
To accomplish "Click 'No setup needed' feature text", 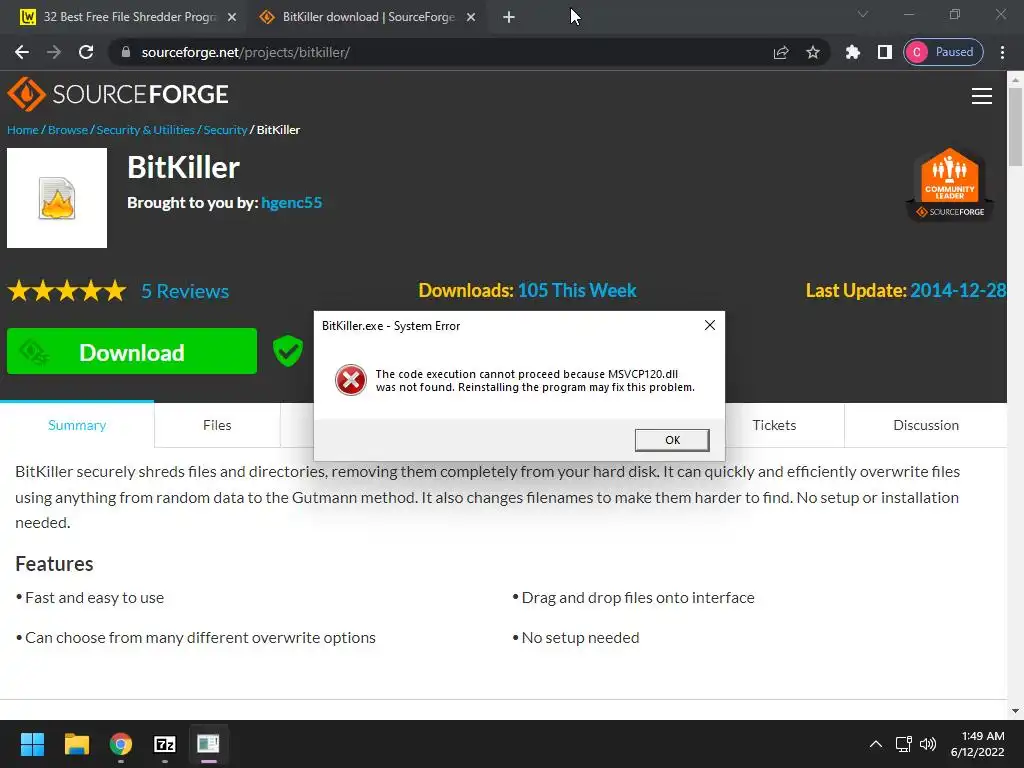I will point(581,637).
